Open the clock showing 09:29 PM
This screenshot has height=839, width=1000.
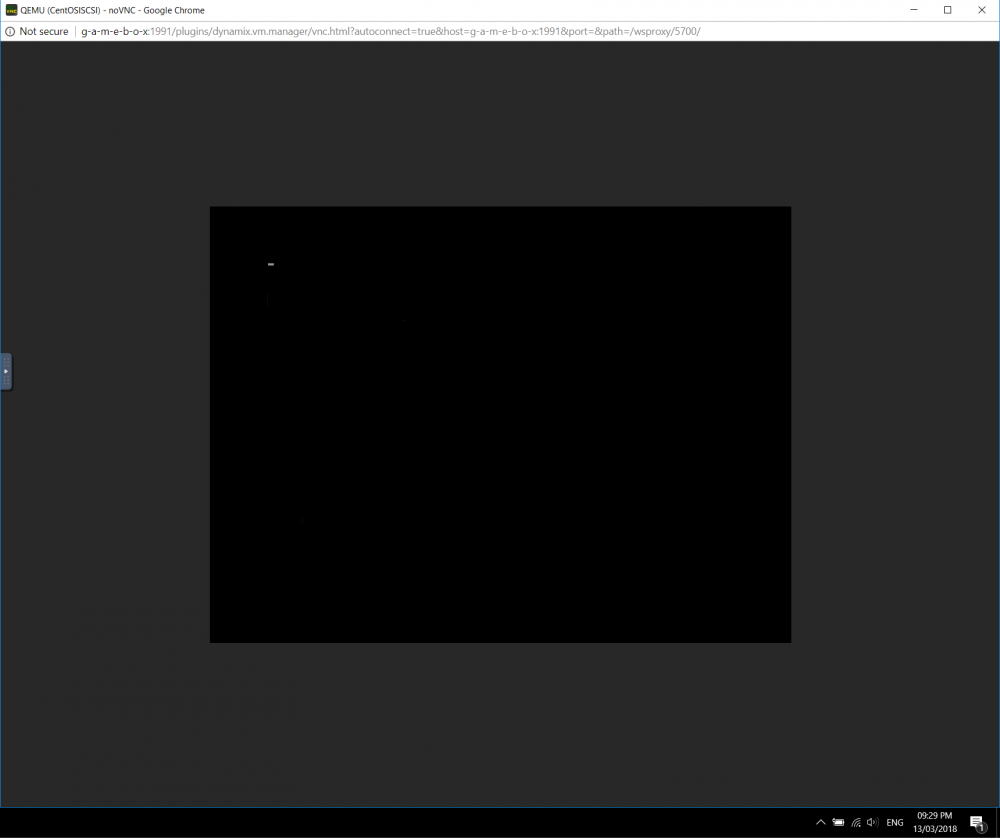[x=934, y=822]
